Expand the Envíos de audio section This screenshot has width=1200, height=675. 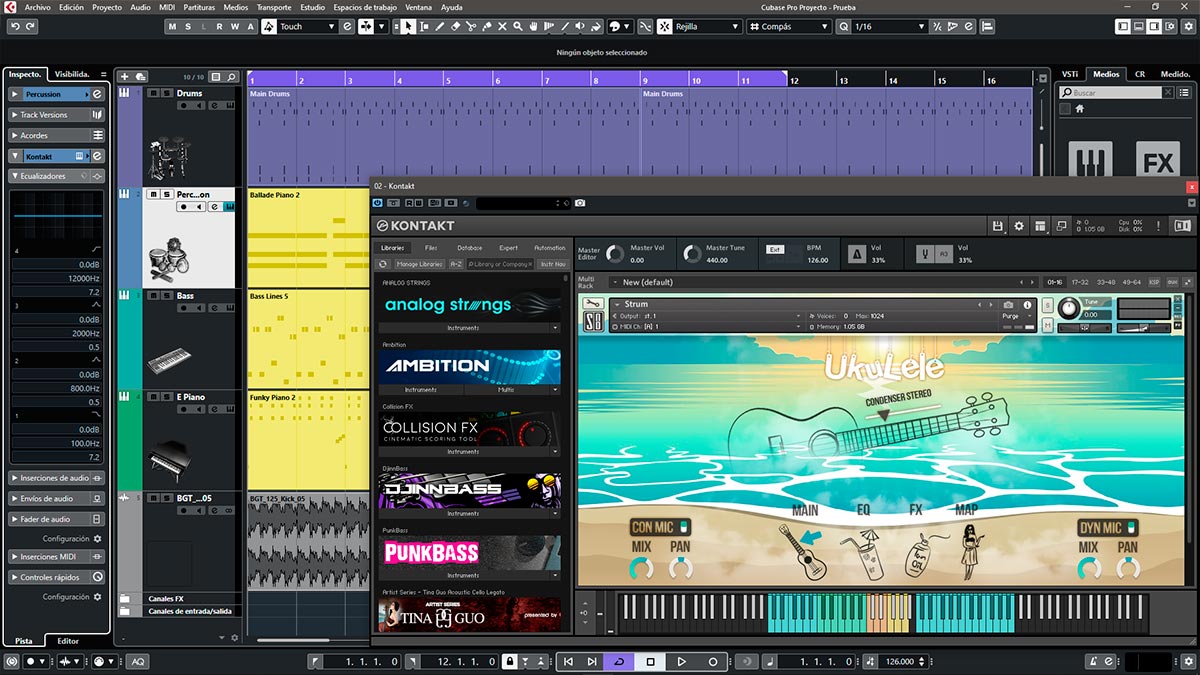(56, 498)
